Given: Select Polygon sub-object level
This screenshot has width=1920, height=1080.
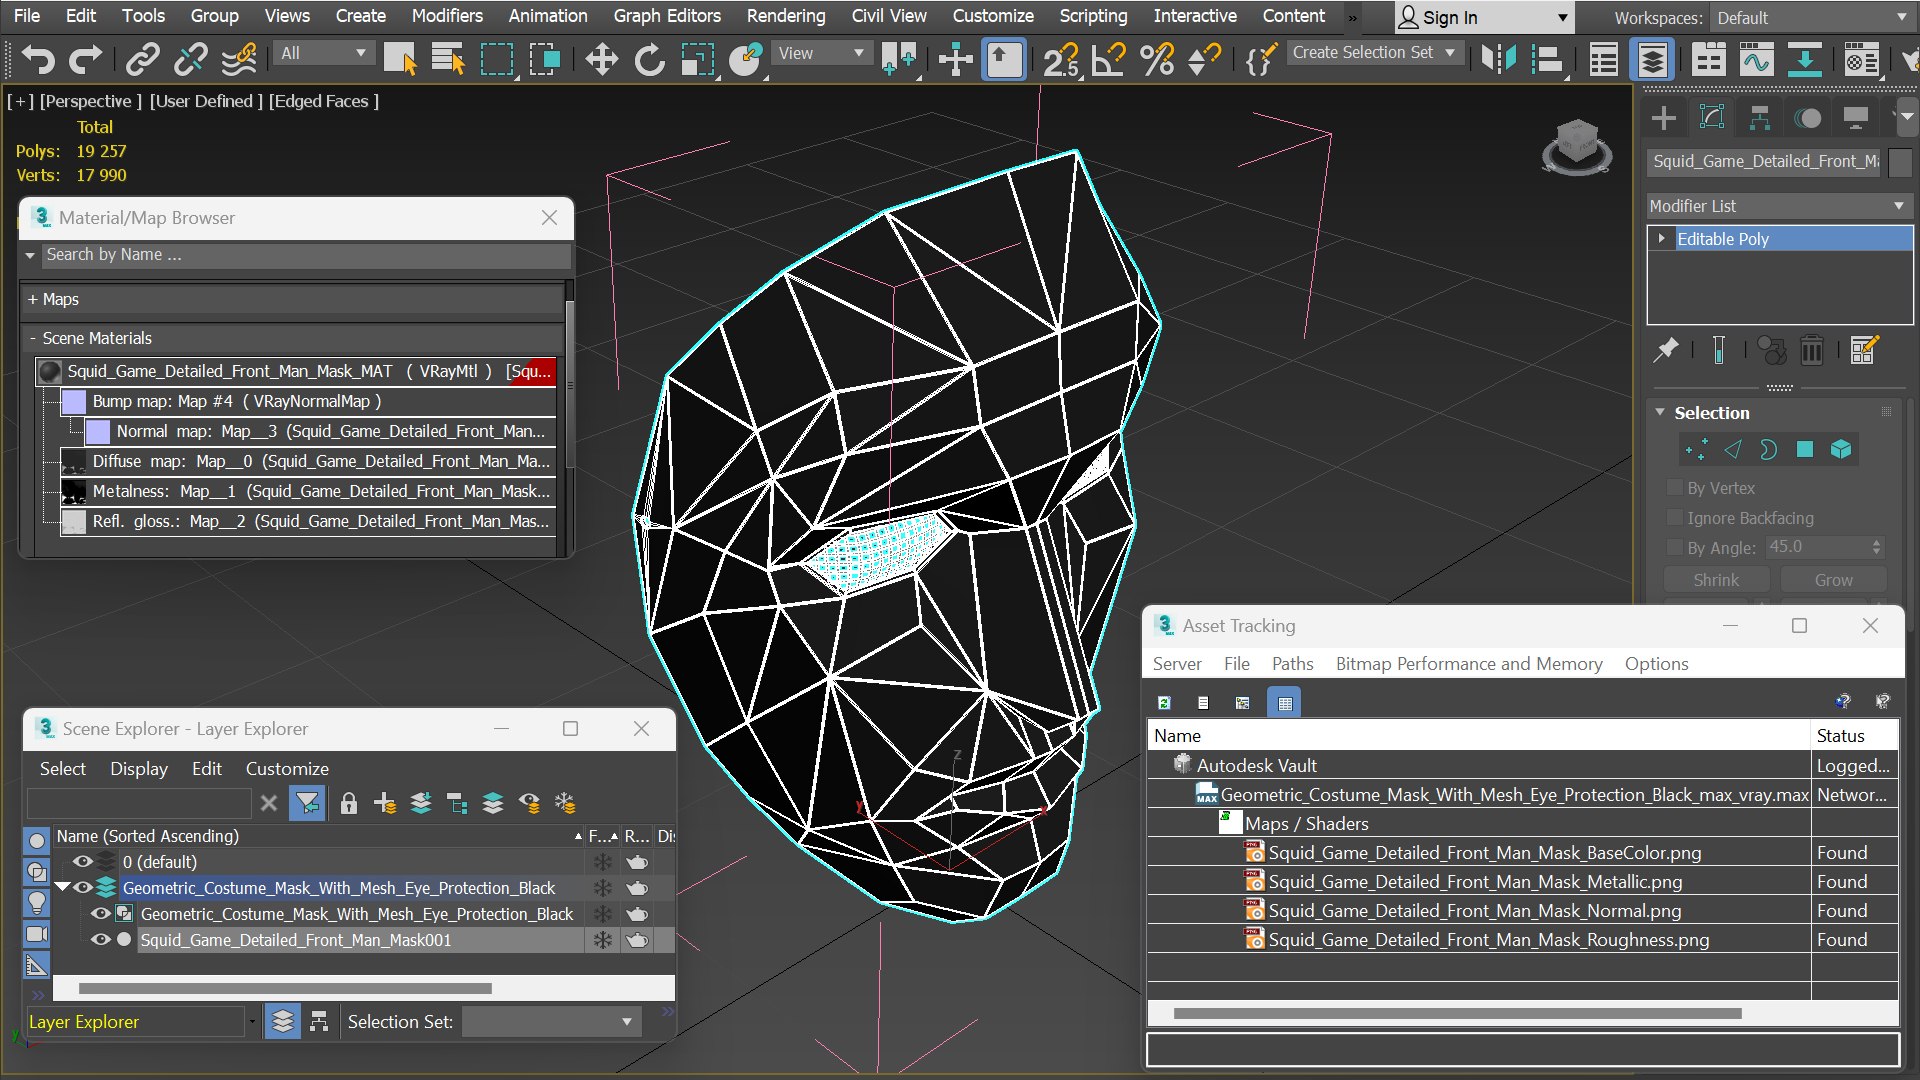Looking at the screenshot, I should point(1804,450).
